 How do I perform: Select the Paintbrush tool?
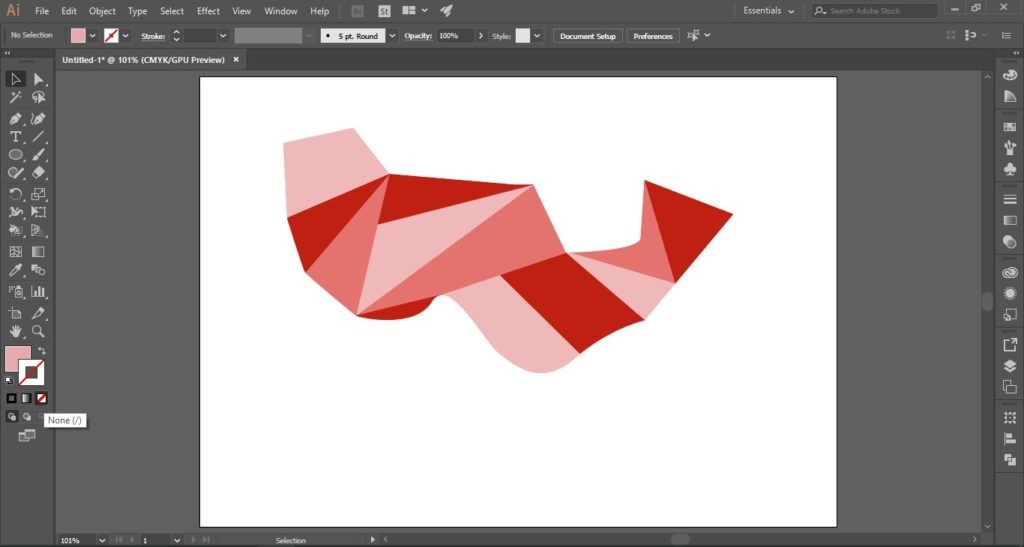39,155
